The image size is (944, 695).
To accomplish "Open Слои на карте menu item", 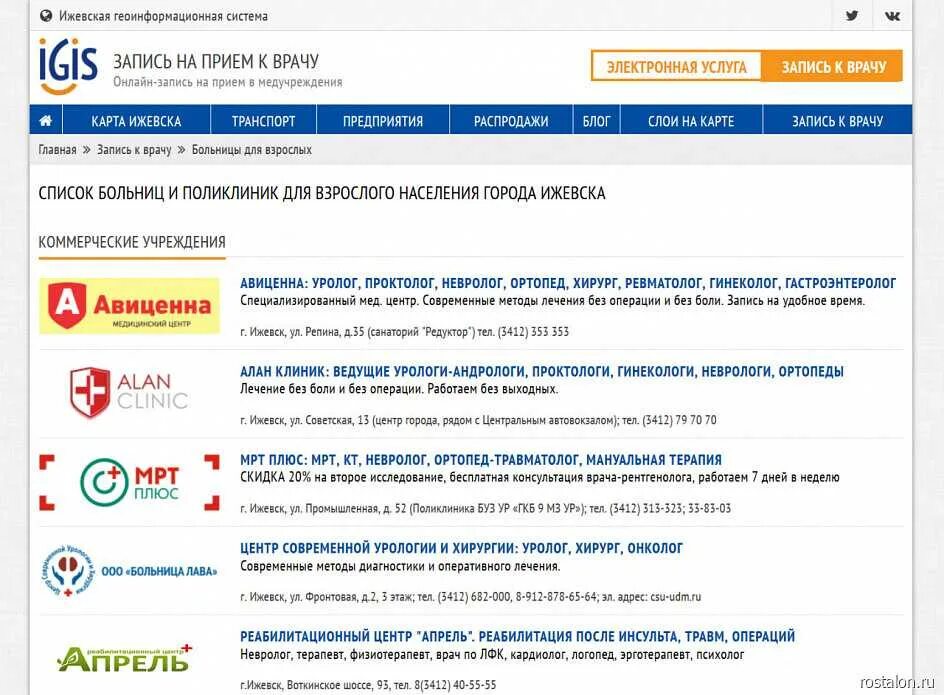I will pyautogui.click(x=691, y=120).
